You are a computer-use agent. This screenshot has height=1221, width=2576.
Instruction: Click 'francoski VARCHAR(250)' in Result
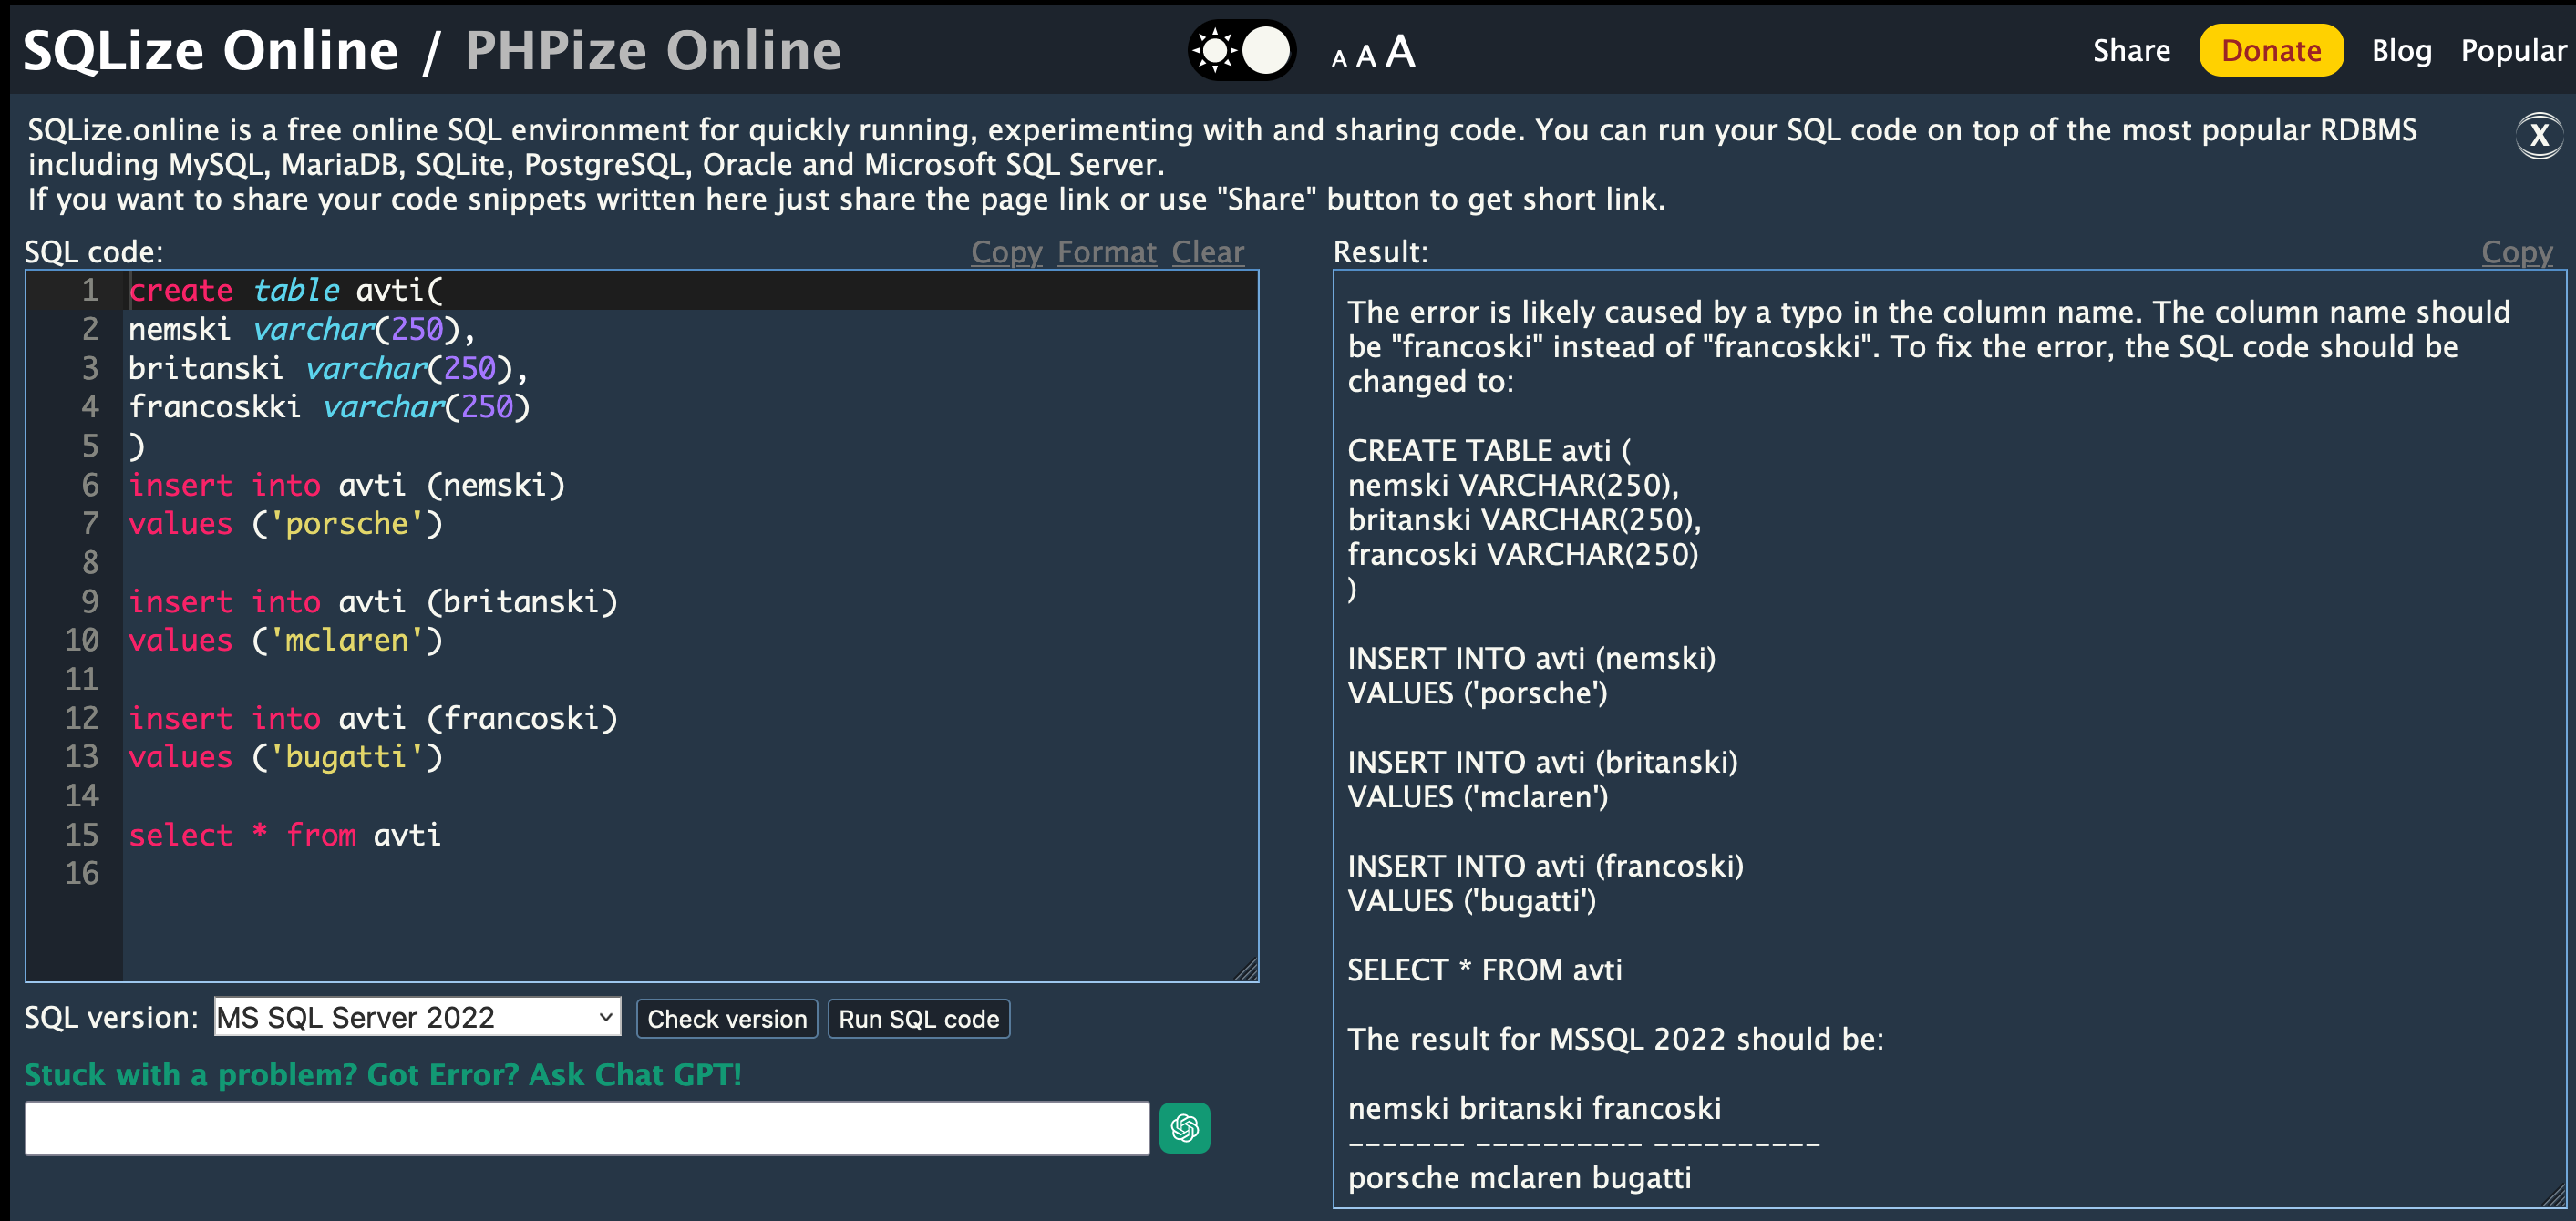(x=1522, y=555)
